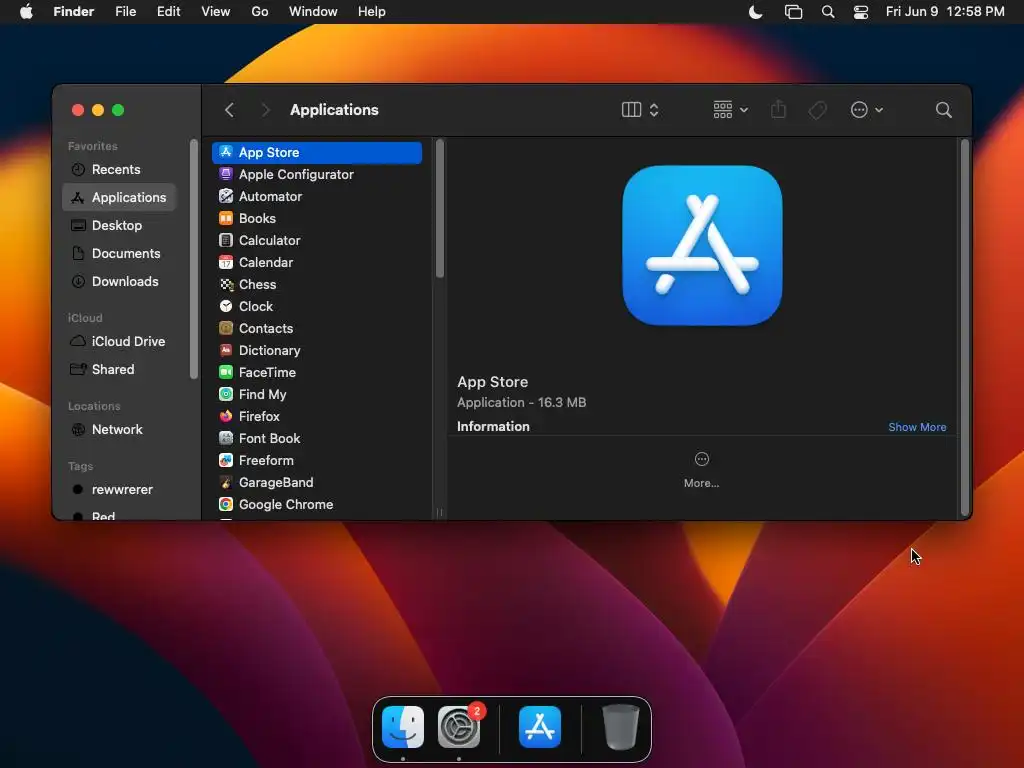Select the Chess app icon
Screen dimensions: 1024x768
226,284
